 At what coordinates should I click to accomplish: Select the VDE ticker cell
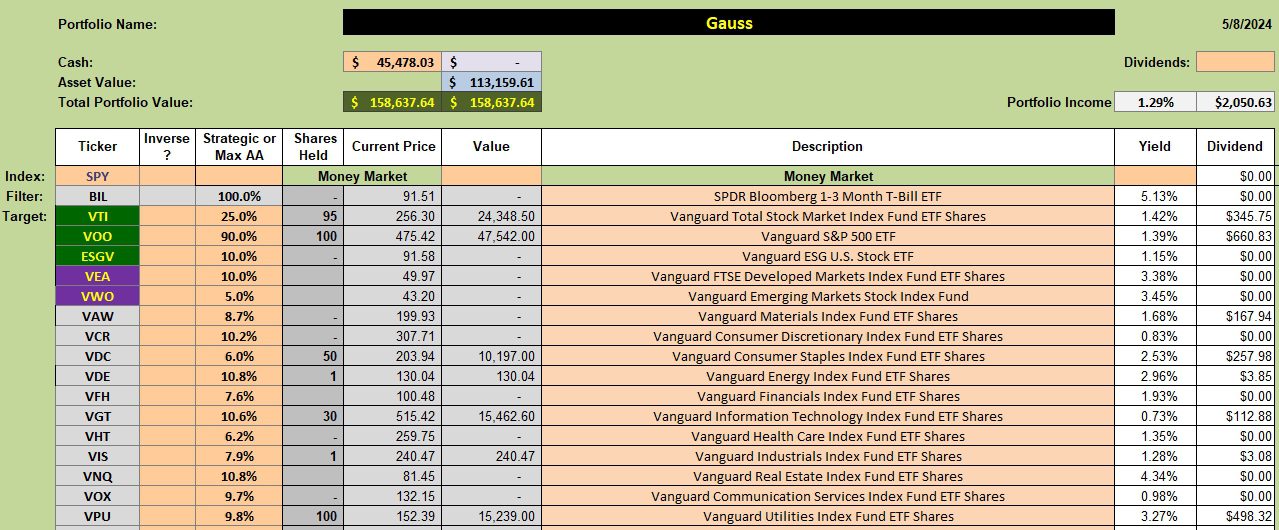click(98, 376)
